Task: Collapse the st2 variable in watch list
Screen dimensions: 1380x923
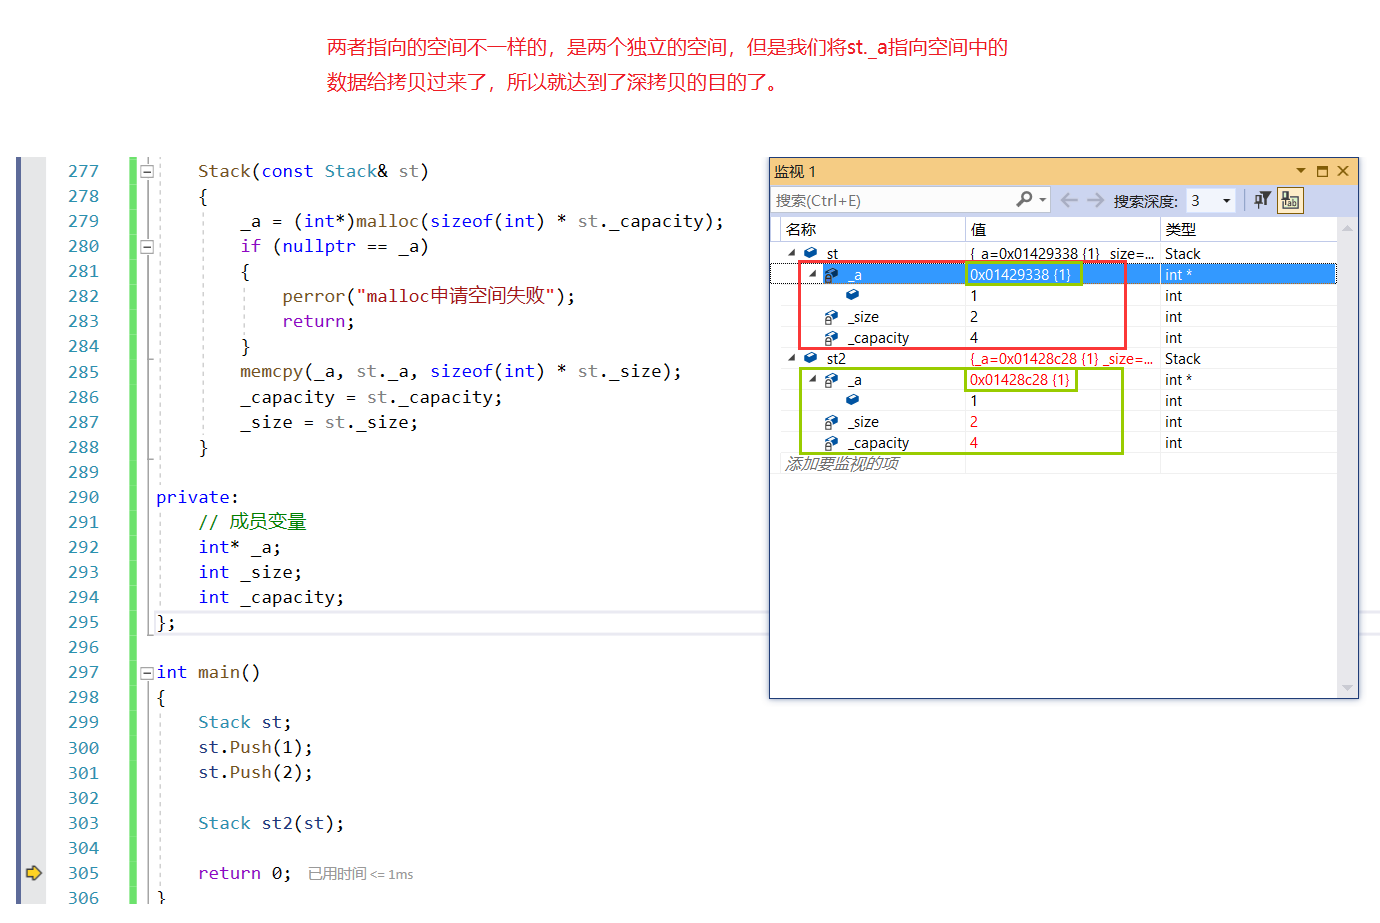Action: [792, 358]
